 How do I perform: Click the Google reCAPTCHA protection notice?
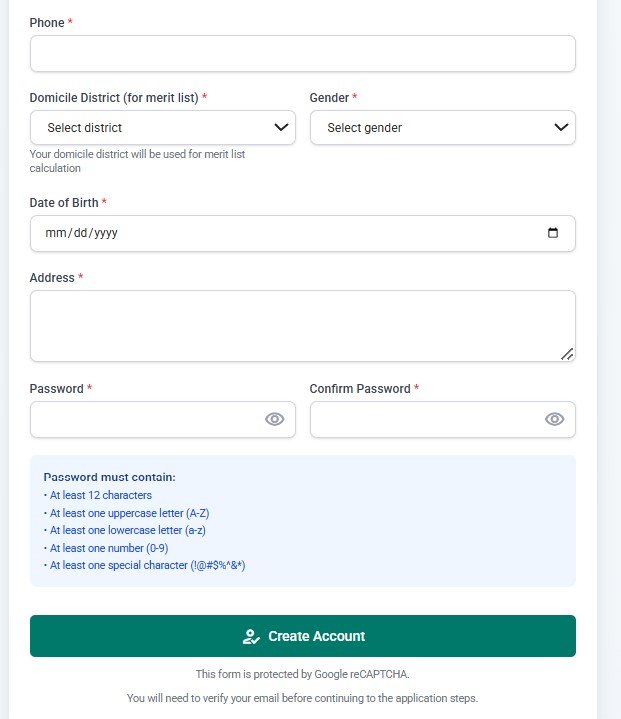(302, 674)
